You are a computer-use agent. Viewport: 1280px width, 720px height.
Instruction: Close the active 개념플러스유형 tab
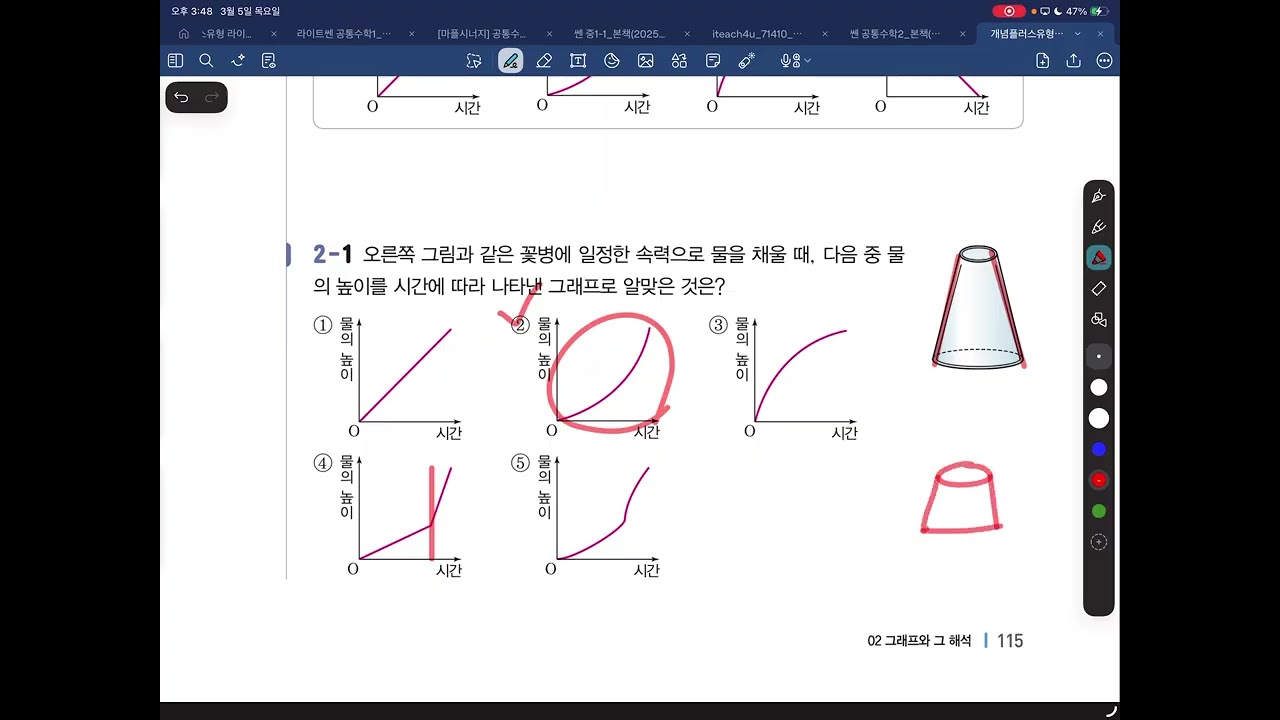pyautogui.click(x=1100, y=34)
